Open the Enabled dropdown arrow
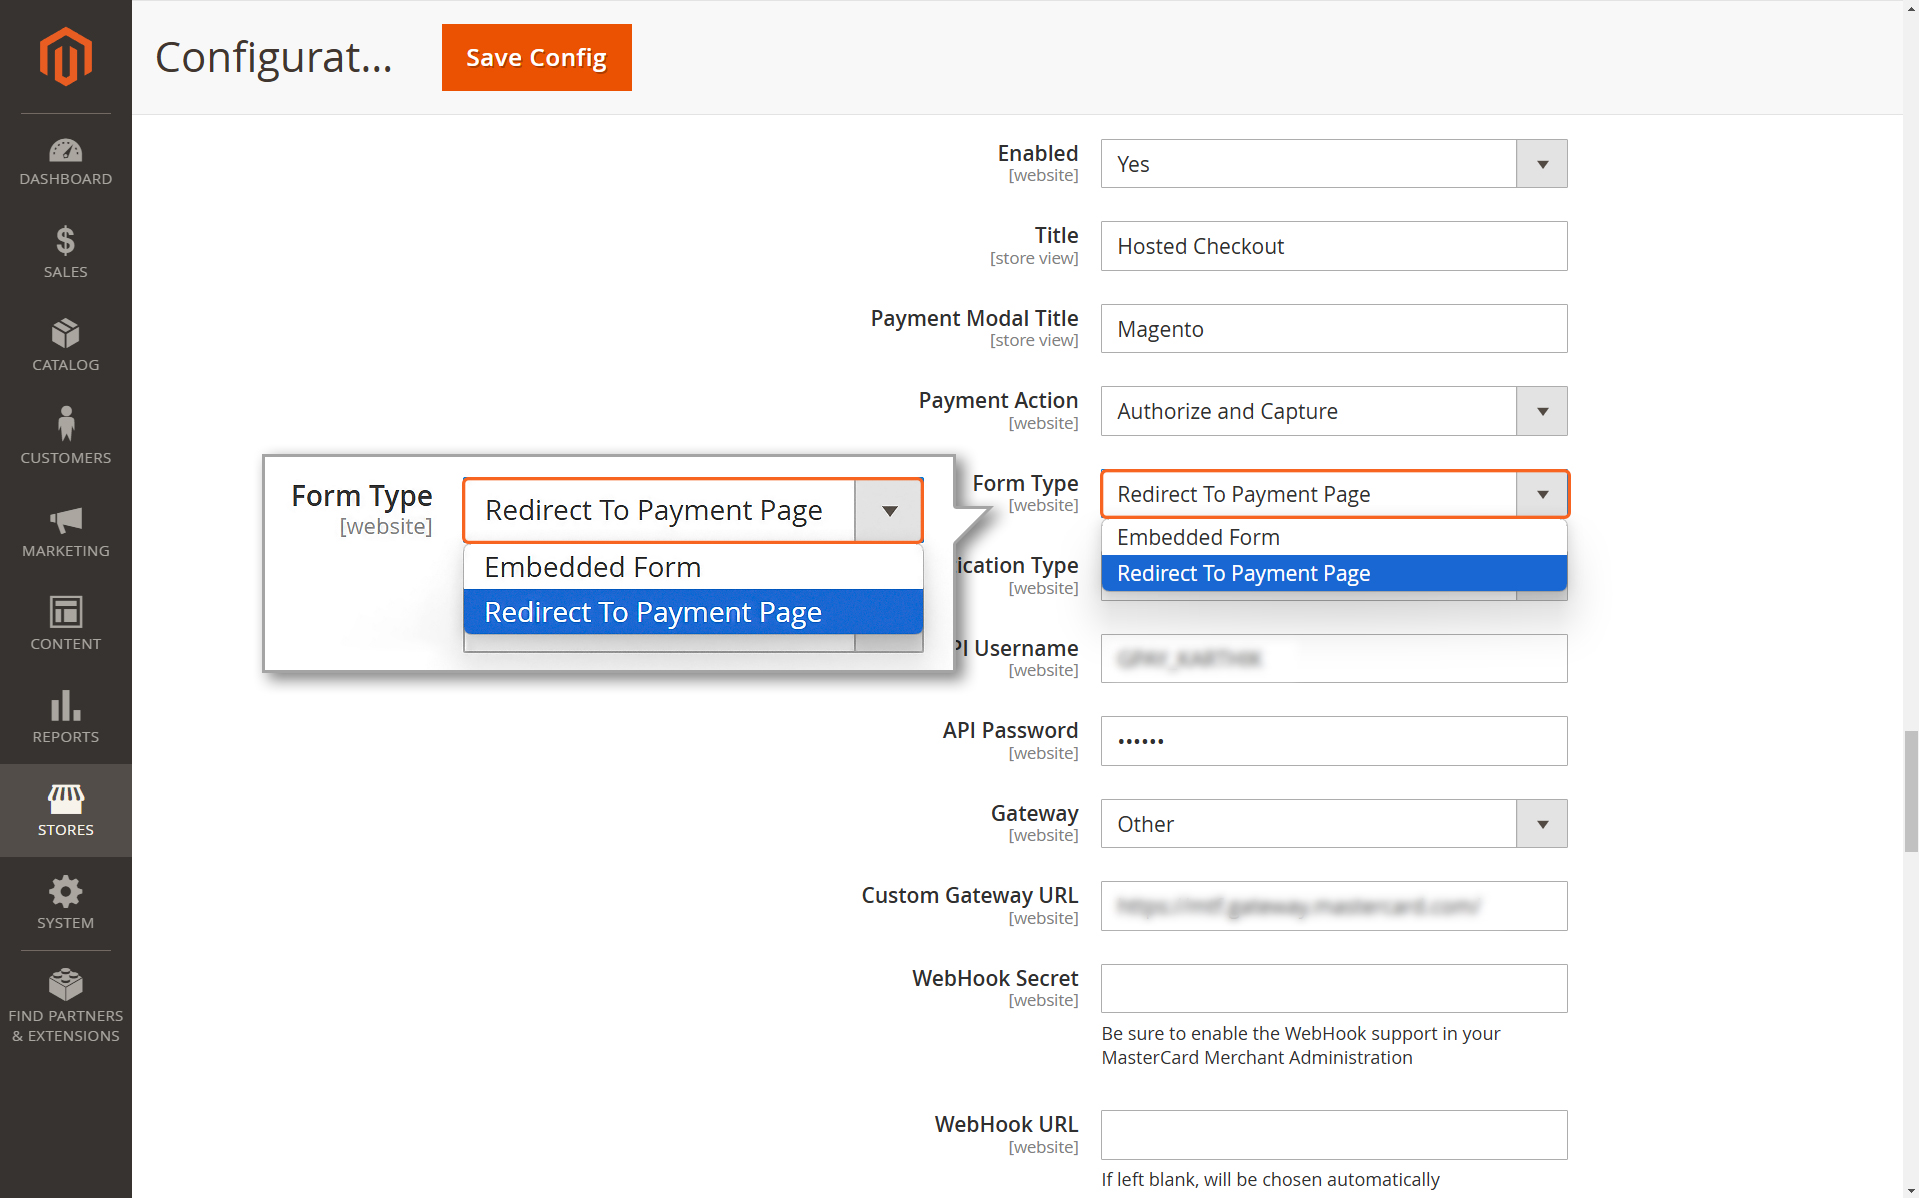The width and height of the screenshot is (1919, 1198). (x=1542, y=164)
